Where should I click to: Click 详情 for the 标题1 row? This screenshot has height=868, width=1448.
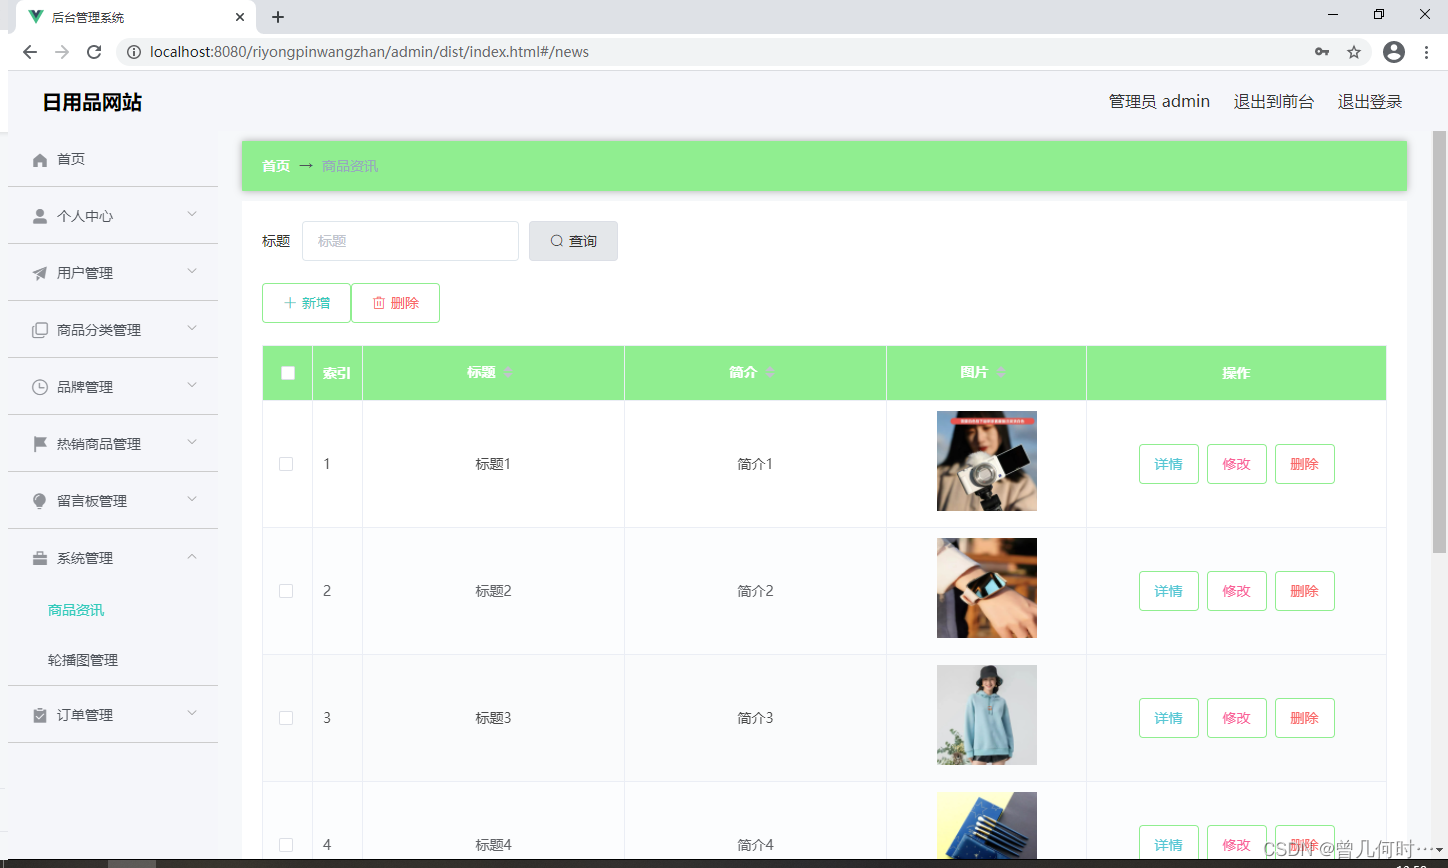[1169, 464]
